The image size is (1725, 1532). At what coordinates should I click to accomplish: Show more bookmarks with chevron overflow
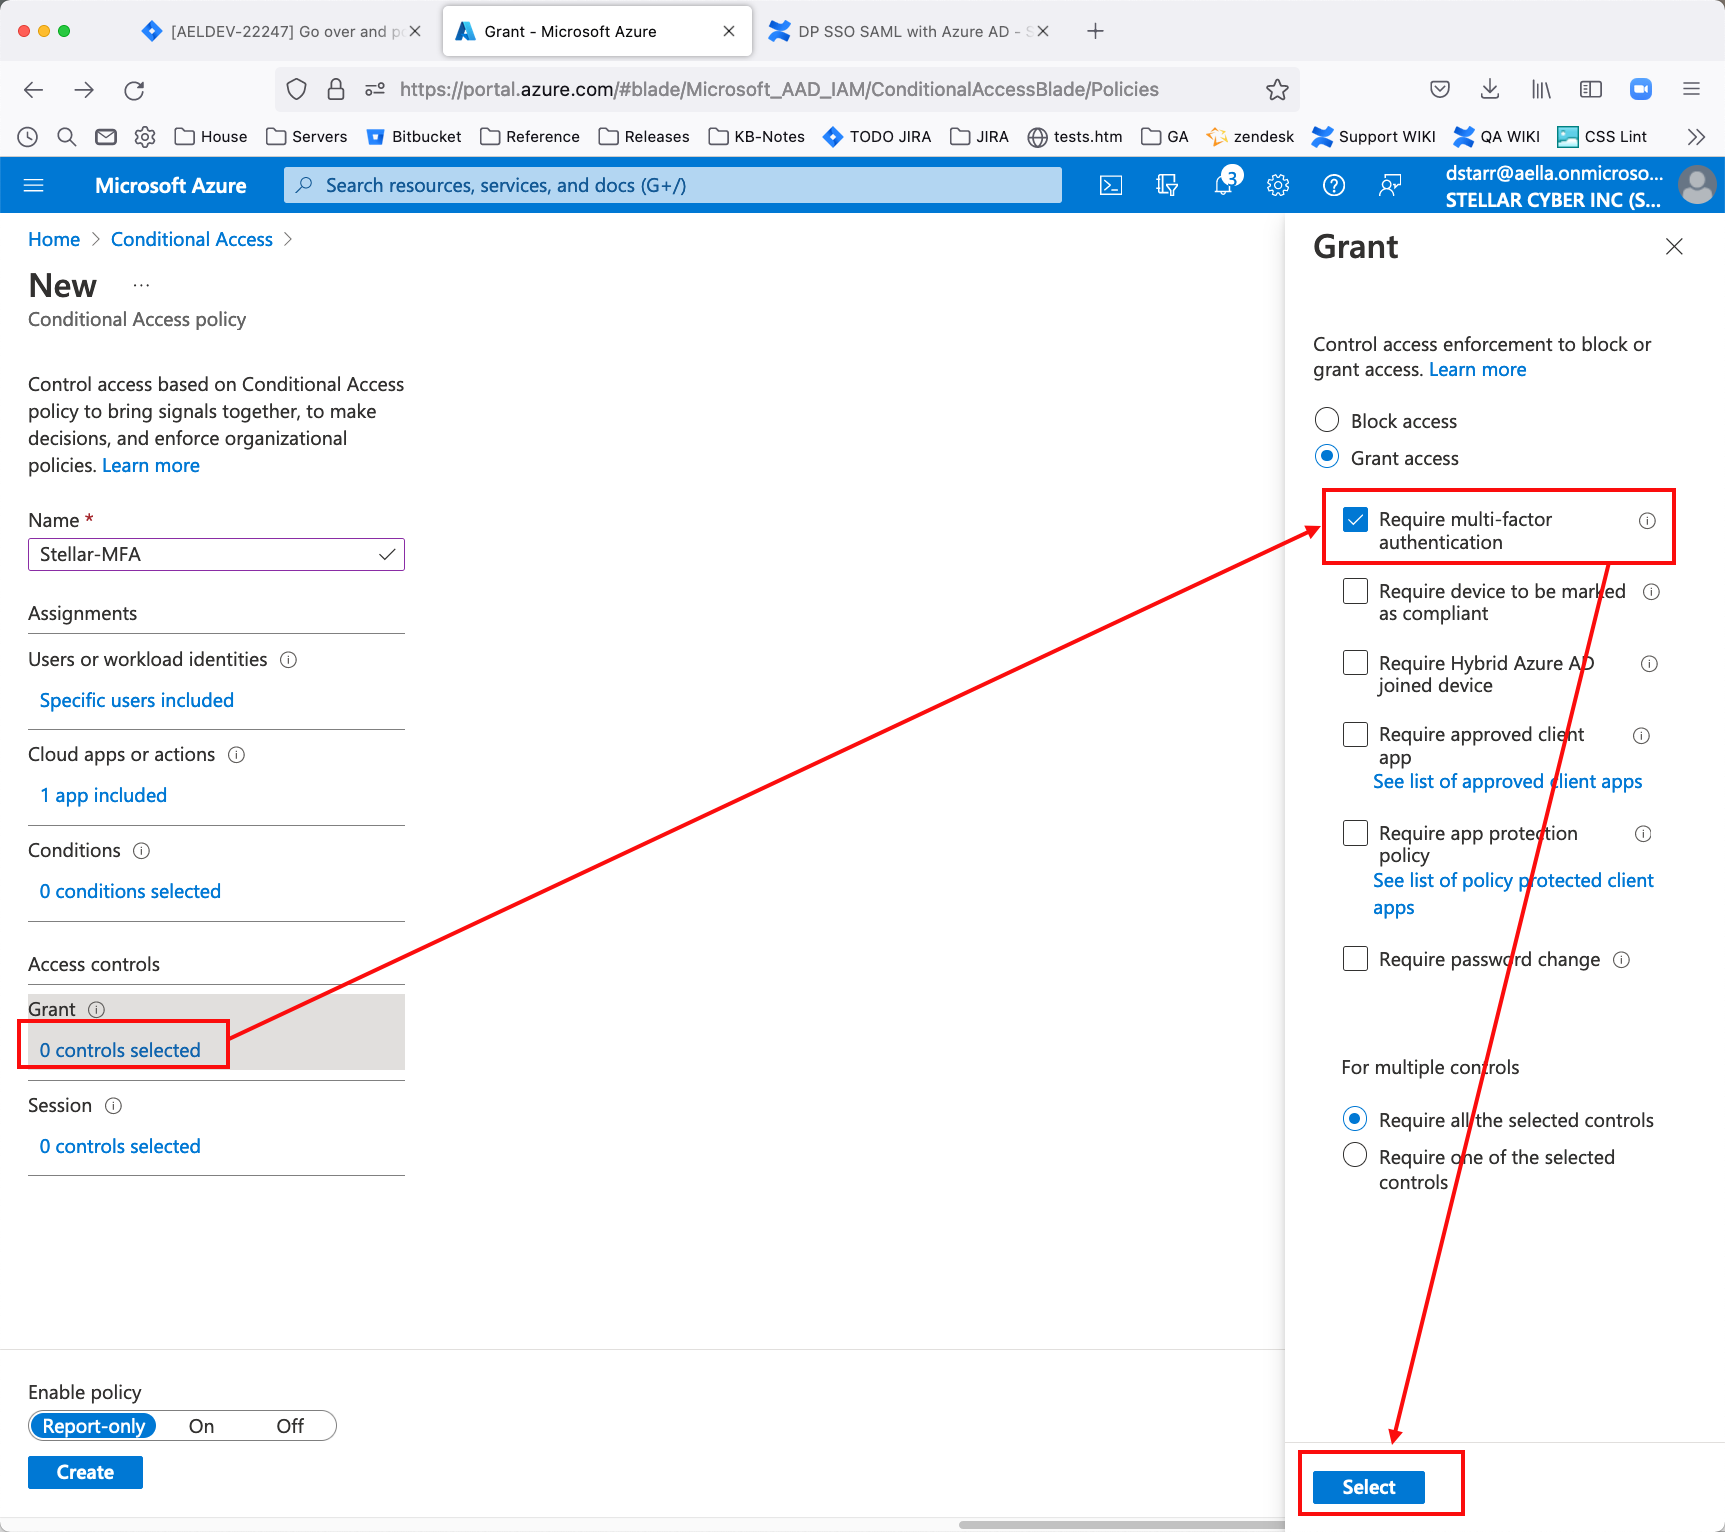click(x=1696, y=137)
